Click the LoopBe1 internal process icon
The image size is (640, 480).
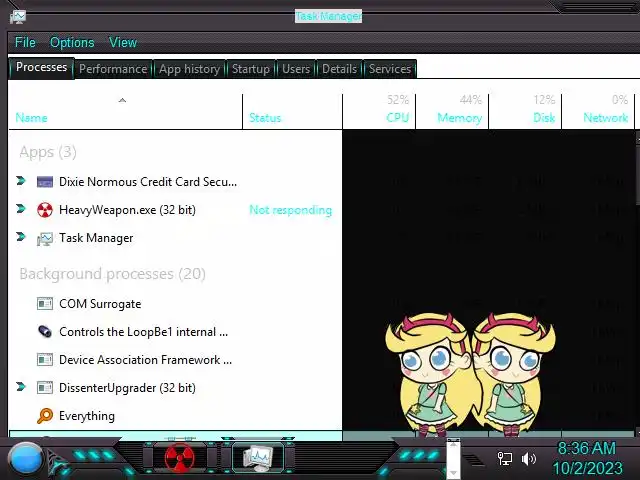(x=45, y=331)
